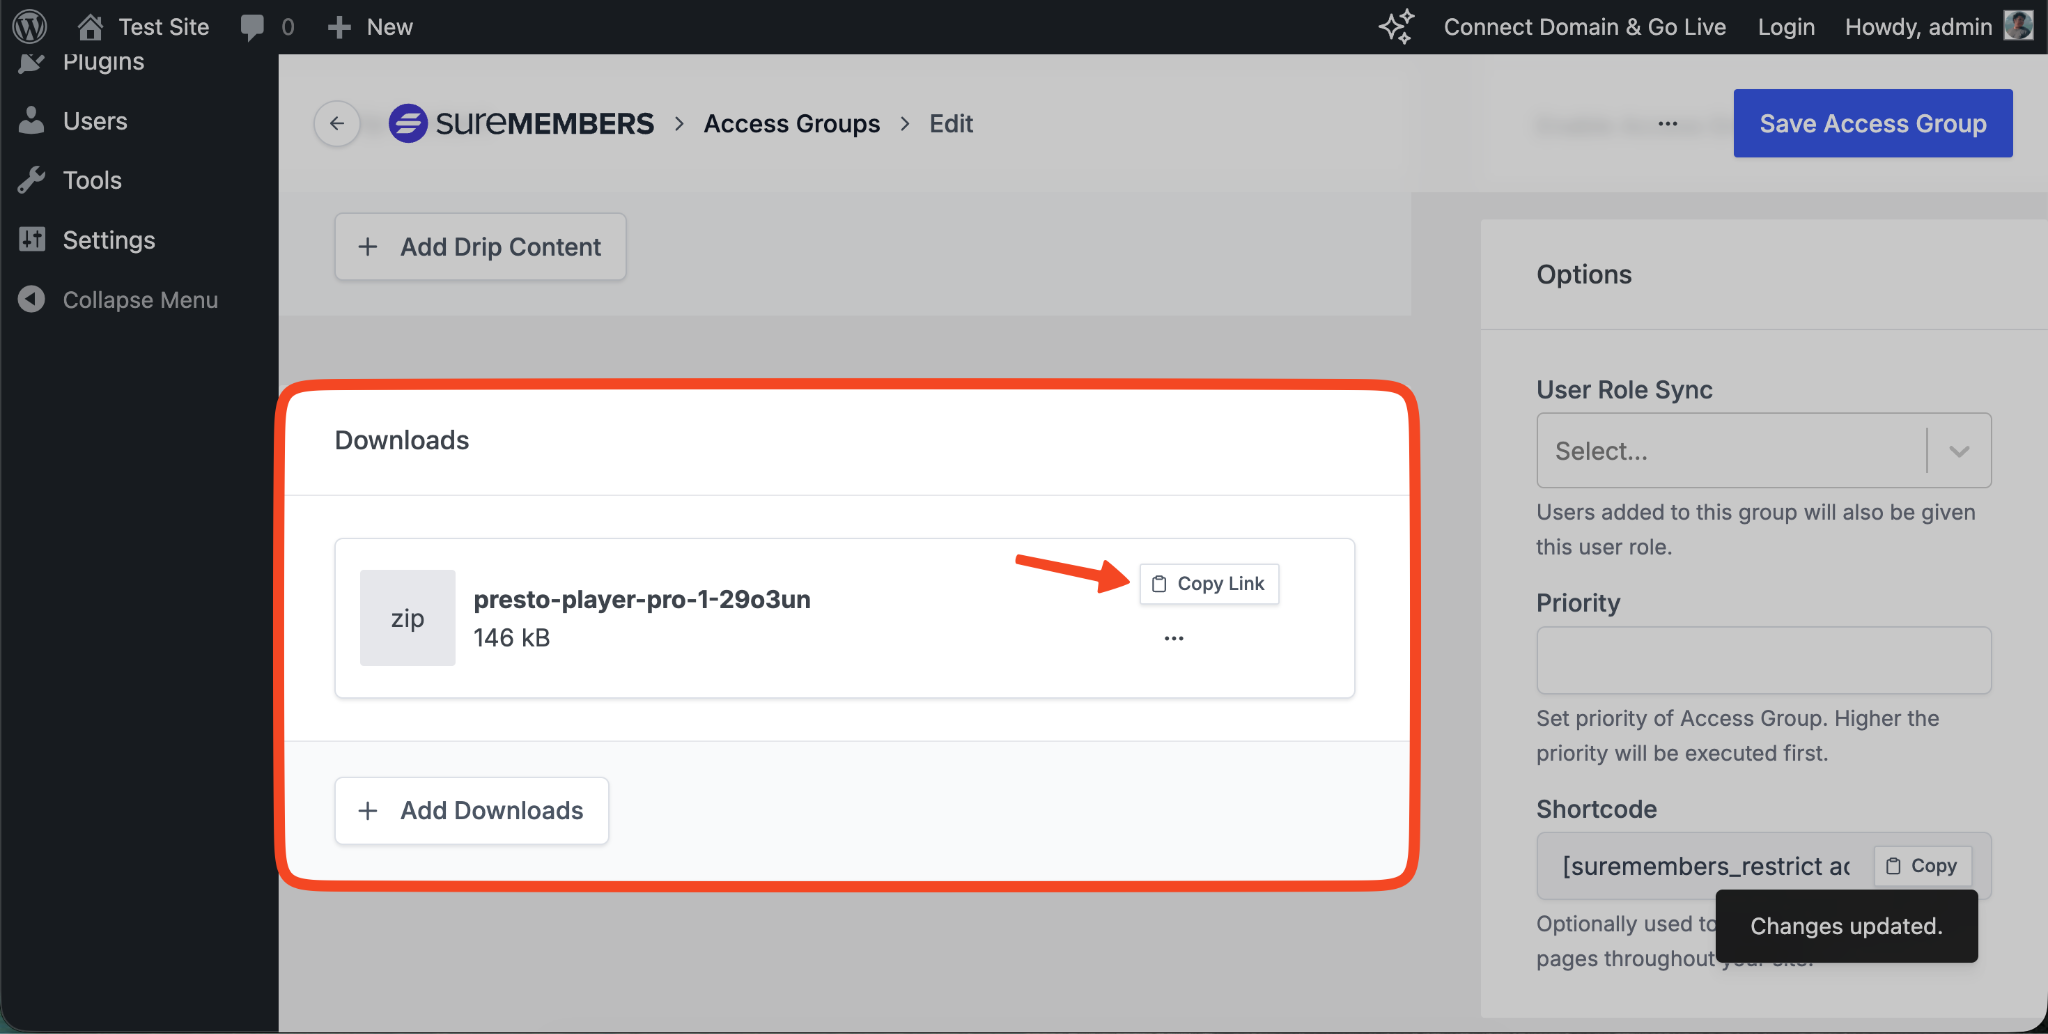Open the comments bubble icon
Screen dimensions: 2048x1034
coord(252,27)
